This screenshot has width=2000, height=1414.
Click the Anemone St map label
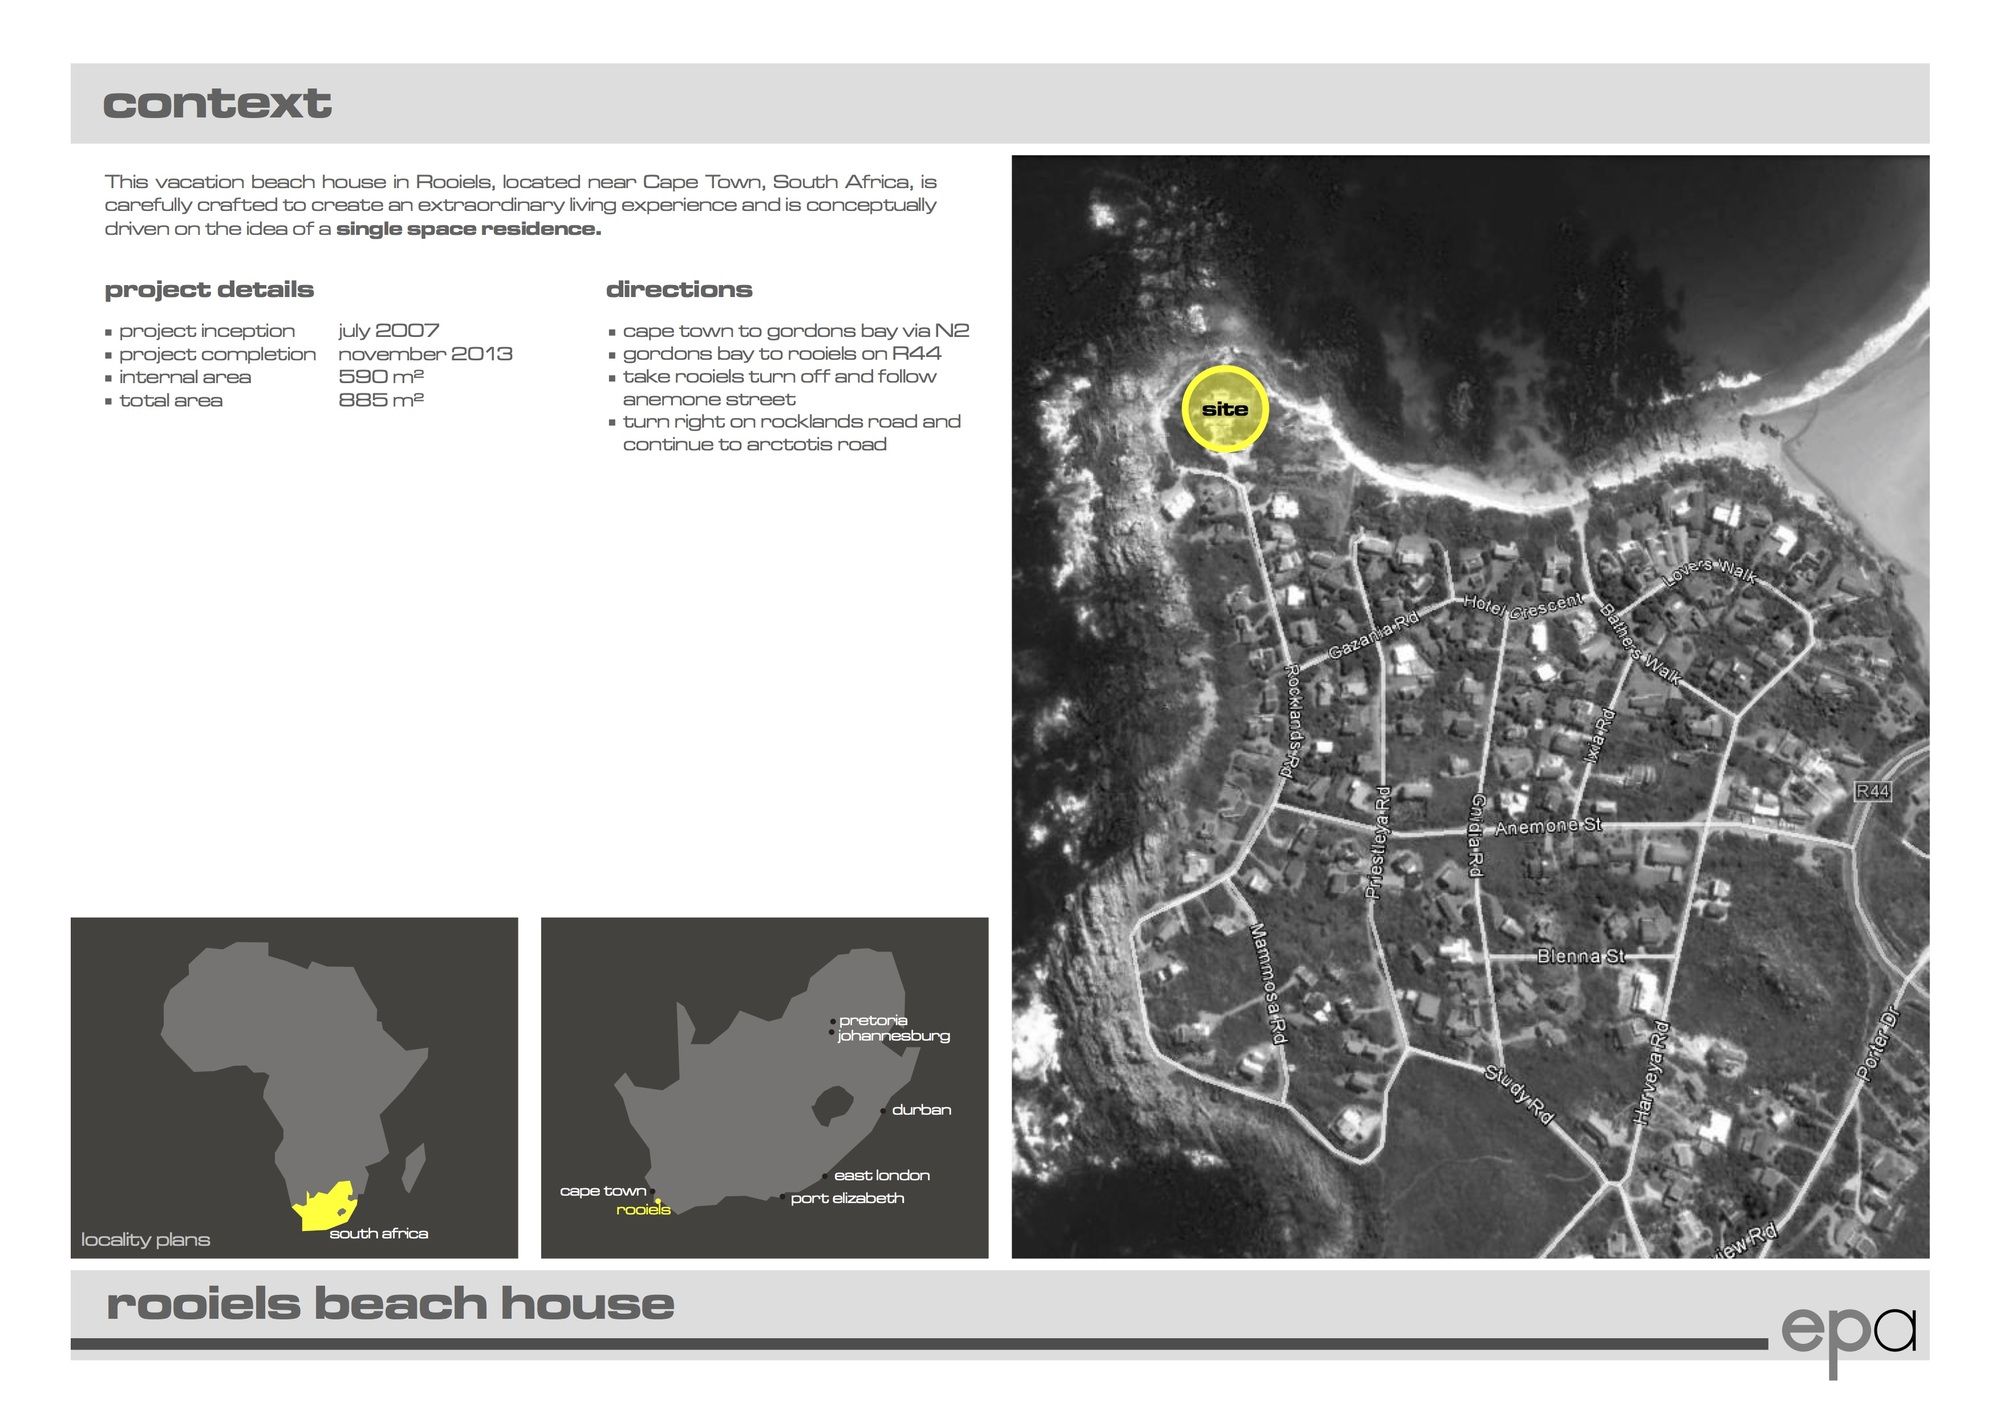pyautogui.click(x=1547, y=826)
